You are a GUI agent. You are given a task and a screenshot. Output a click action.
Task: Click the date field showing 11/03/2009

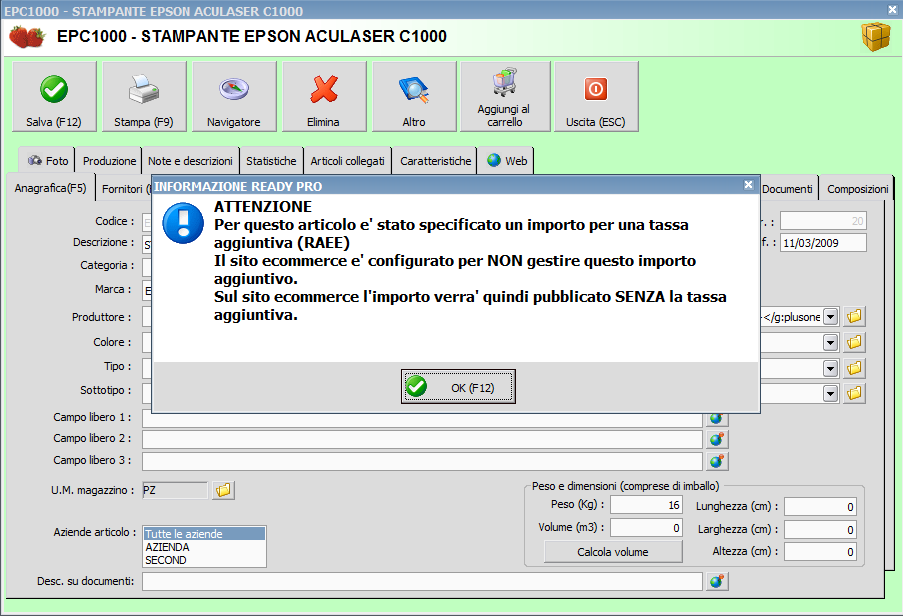[823, 243]
